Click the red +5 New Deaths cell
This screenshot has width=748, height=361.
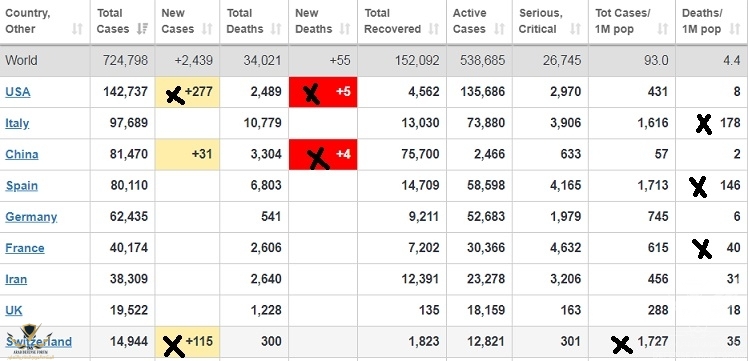[323, 92]
